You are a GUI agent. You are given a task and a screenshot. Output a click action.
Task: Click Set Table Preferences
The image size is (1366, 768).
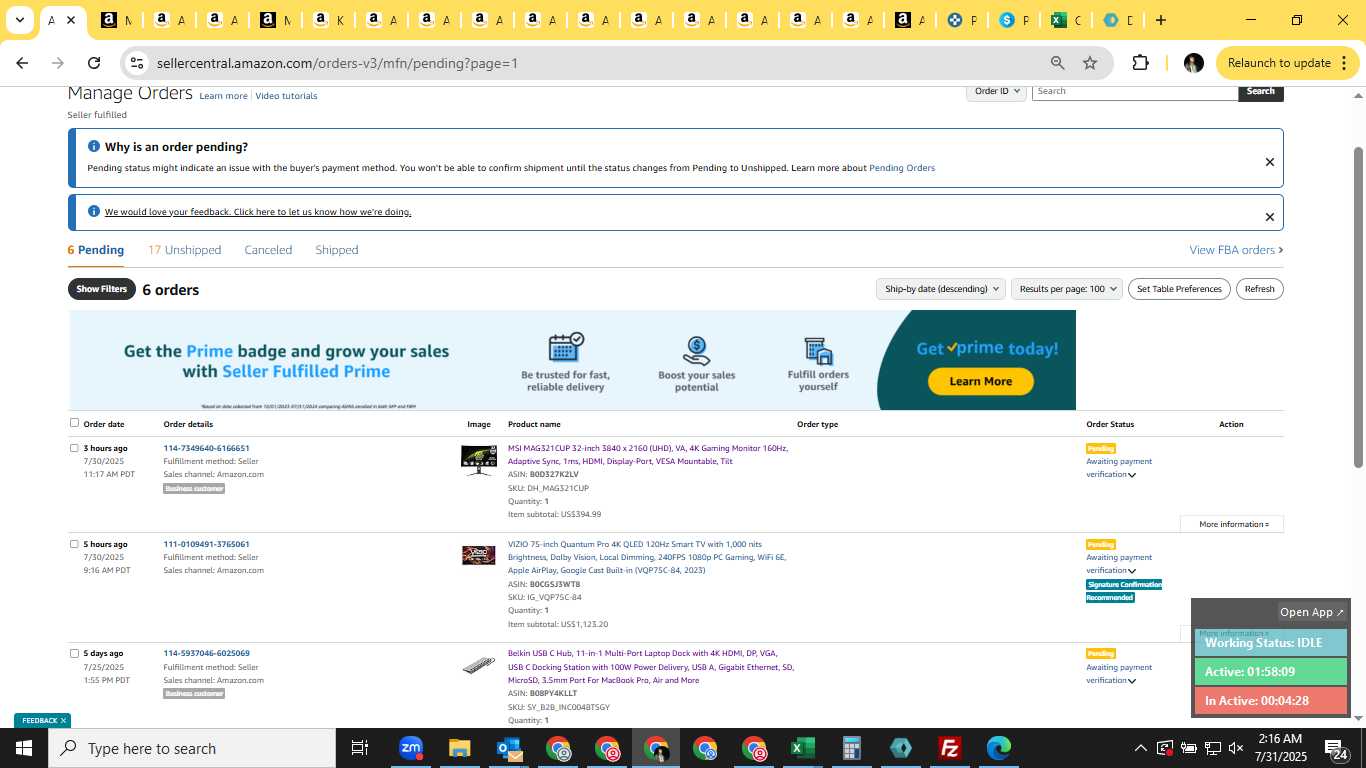pos(1179,289)
